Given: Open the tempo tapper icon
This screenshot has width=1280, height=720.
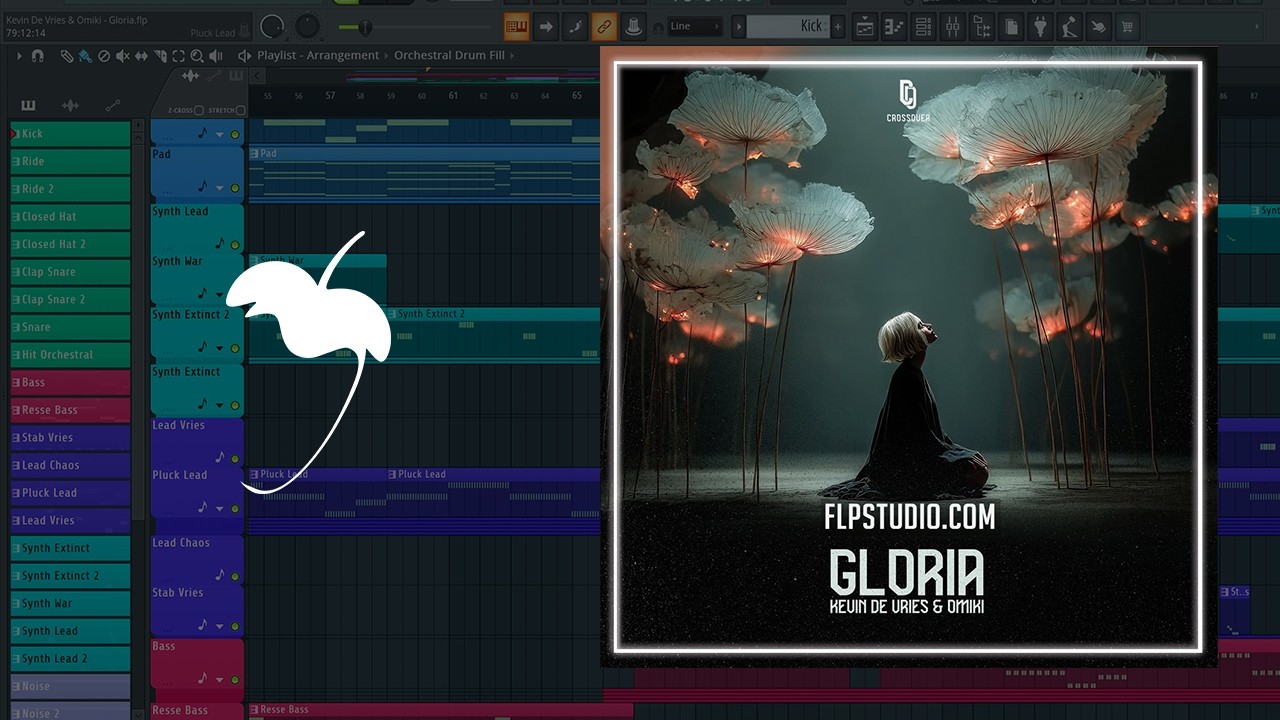Looking at the screenshot, I should pos(1070,26).
